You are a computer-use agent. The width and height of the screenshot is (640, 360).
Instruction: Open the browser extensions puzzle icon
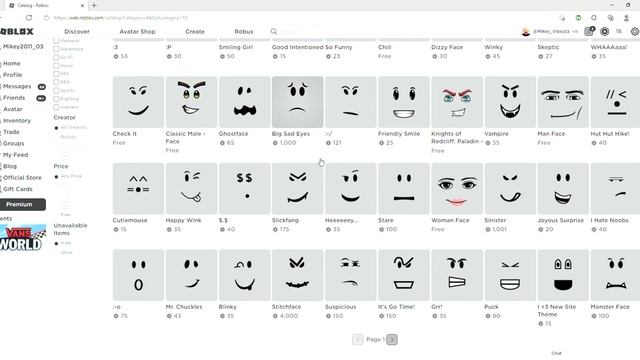(594, 18)
